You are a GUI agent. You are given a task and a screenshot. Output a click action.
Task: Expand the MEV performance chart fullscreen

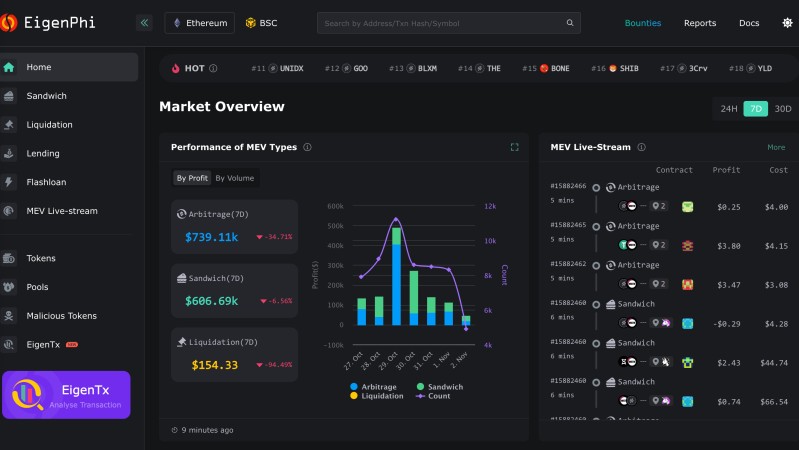[514, 147]
